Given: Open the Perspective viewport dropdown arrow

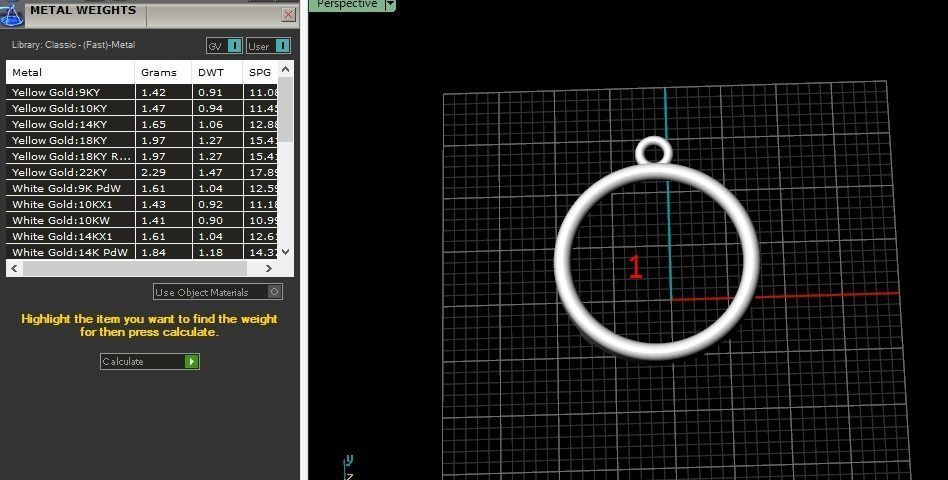Looking at the screenshot, I should click(390, 5).
